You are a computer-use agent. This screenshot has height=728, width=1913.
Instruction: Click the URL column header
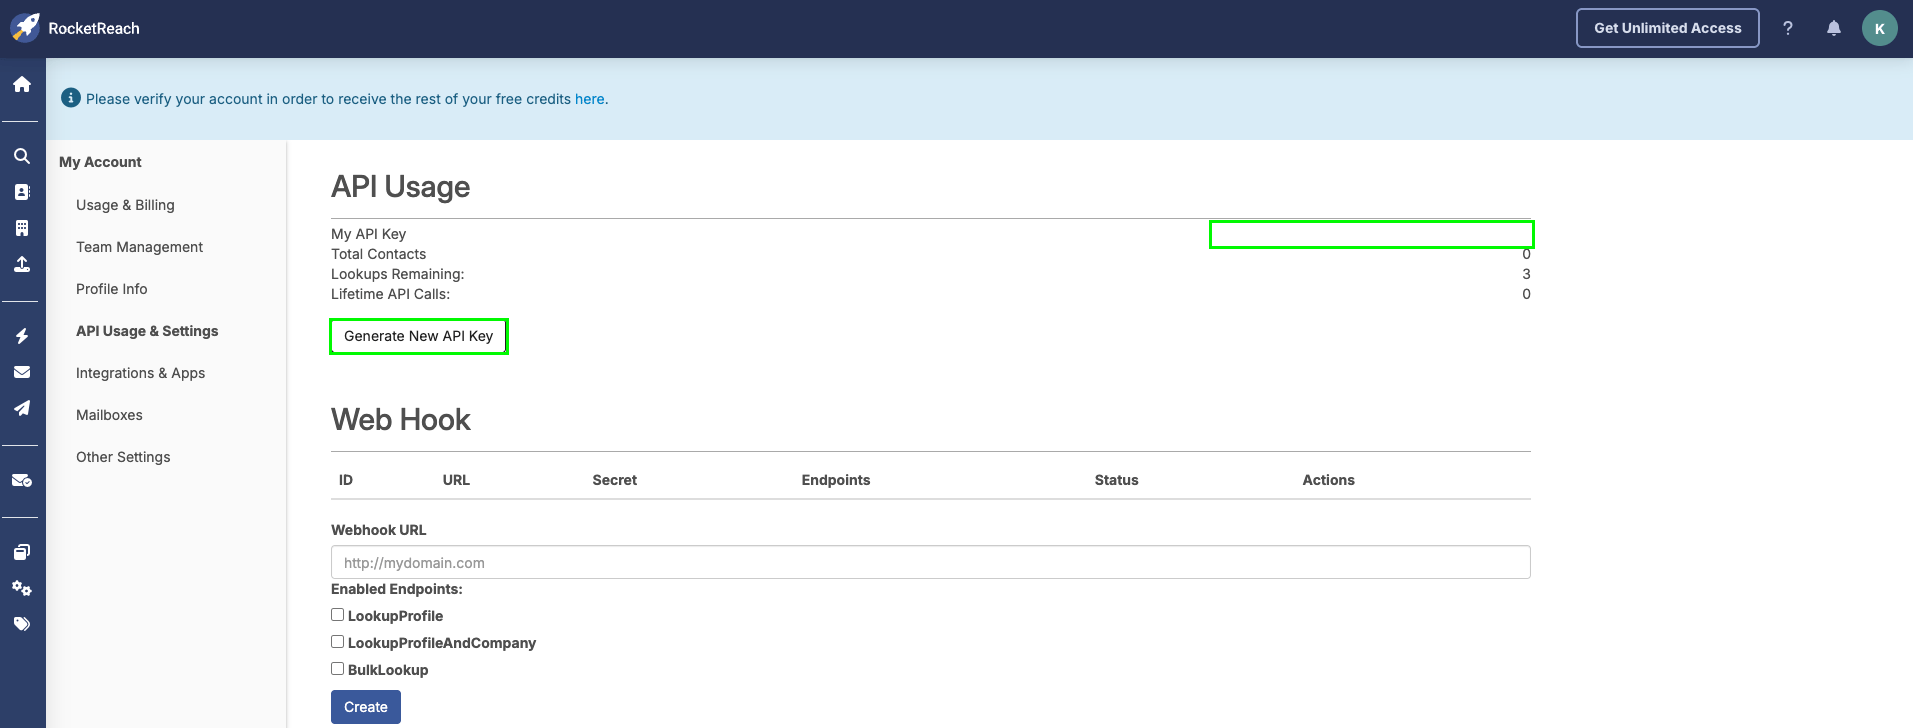(x=456, y=480)
